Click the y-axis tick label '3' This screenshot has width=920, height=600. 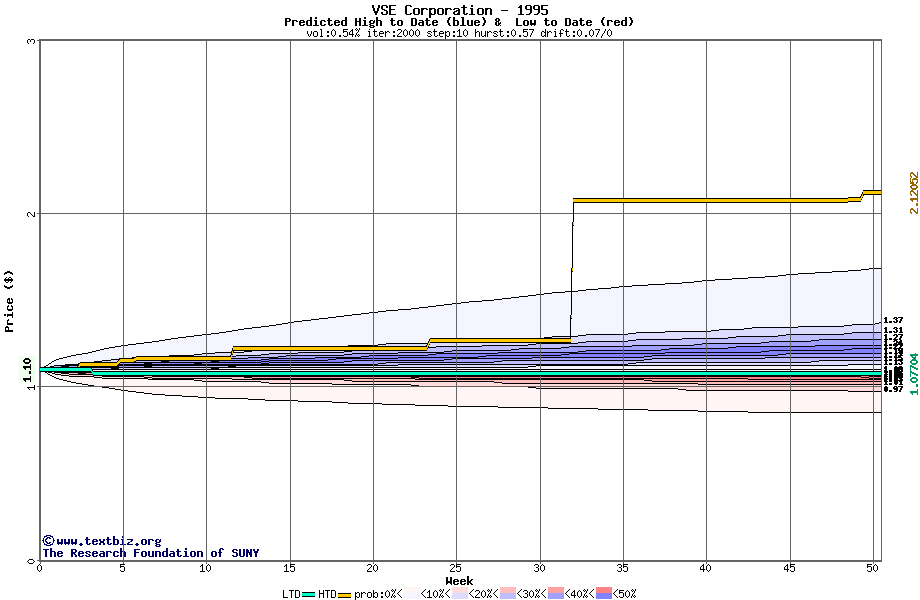[x=32, y=41]
